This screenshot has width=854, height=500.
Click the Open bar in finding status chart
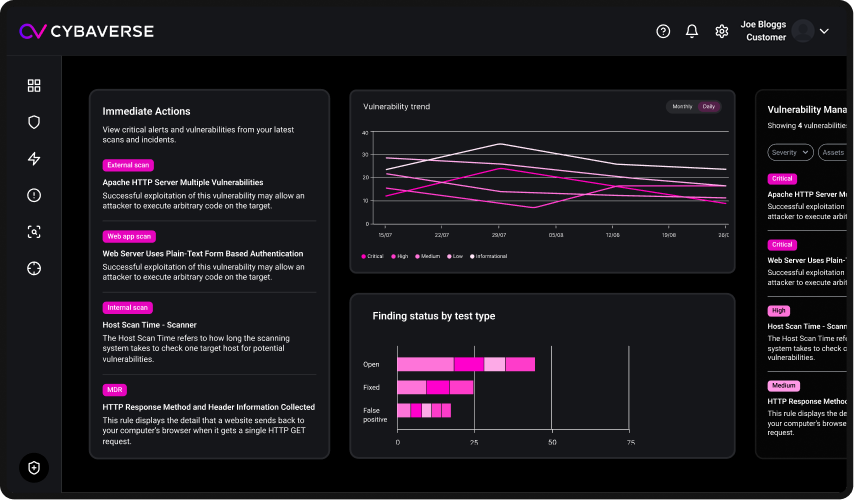tap(466, 364)
